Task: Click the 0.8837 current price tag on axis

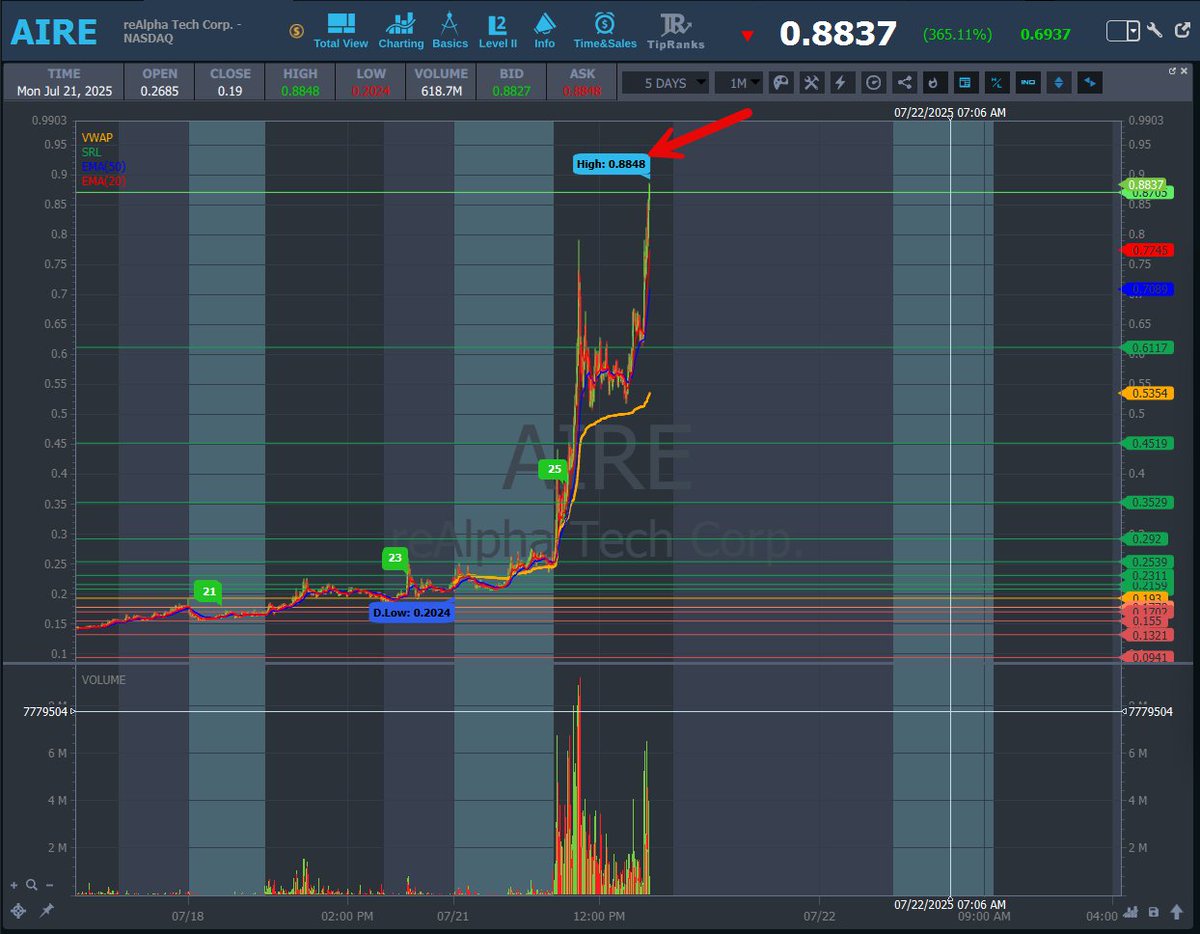Action: tap(1146, 184)
